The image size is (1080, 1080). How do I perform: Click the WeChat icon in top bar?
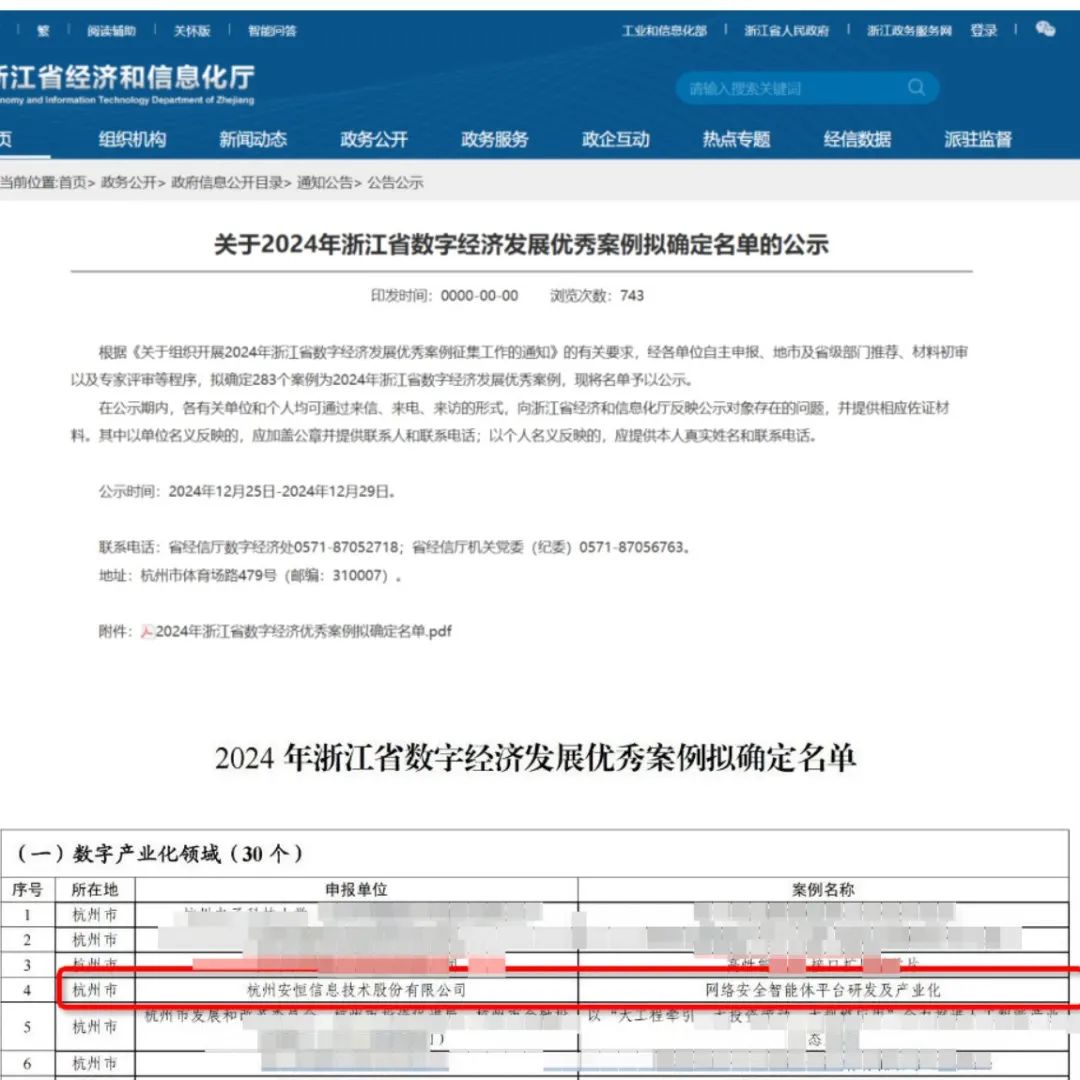pos(1046,30)
